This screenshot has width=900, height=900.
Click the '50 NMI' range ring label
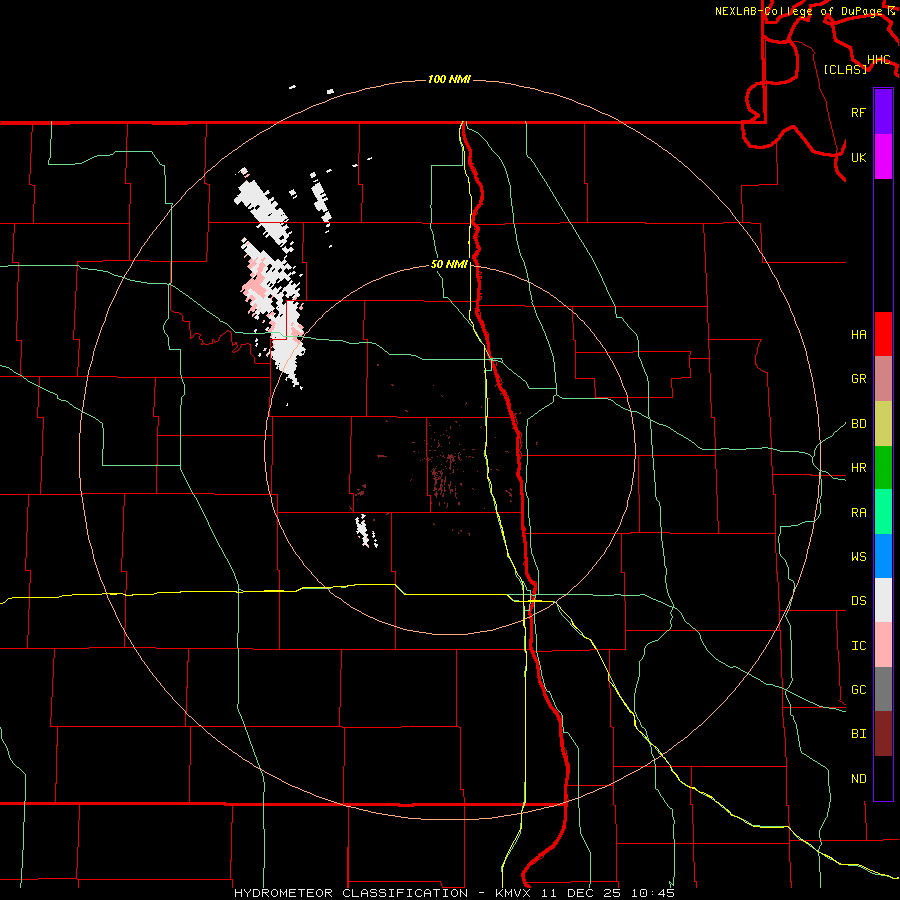[449, 264]
